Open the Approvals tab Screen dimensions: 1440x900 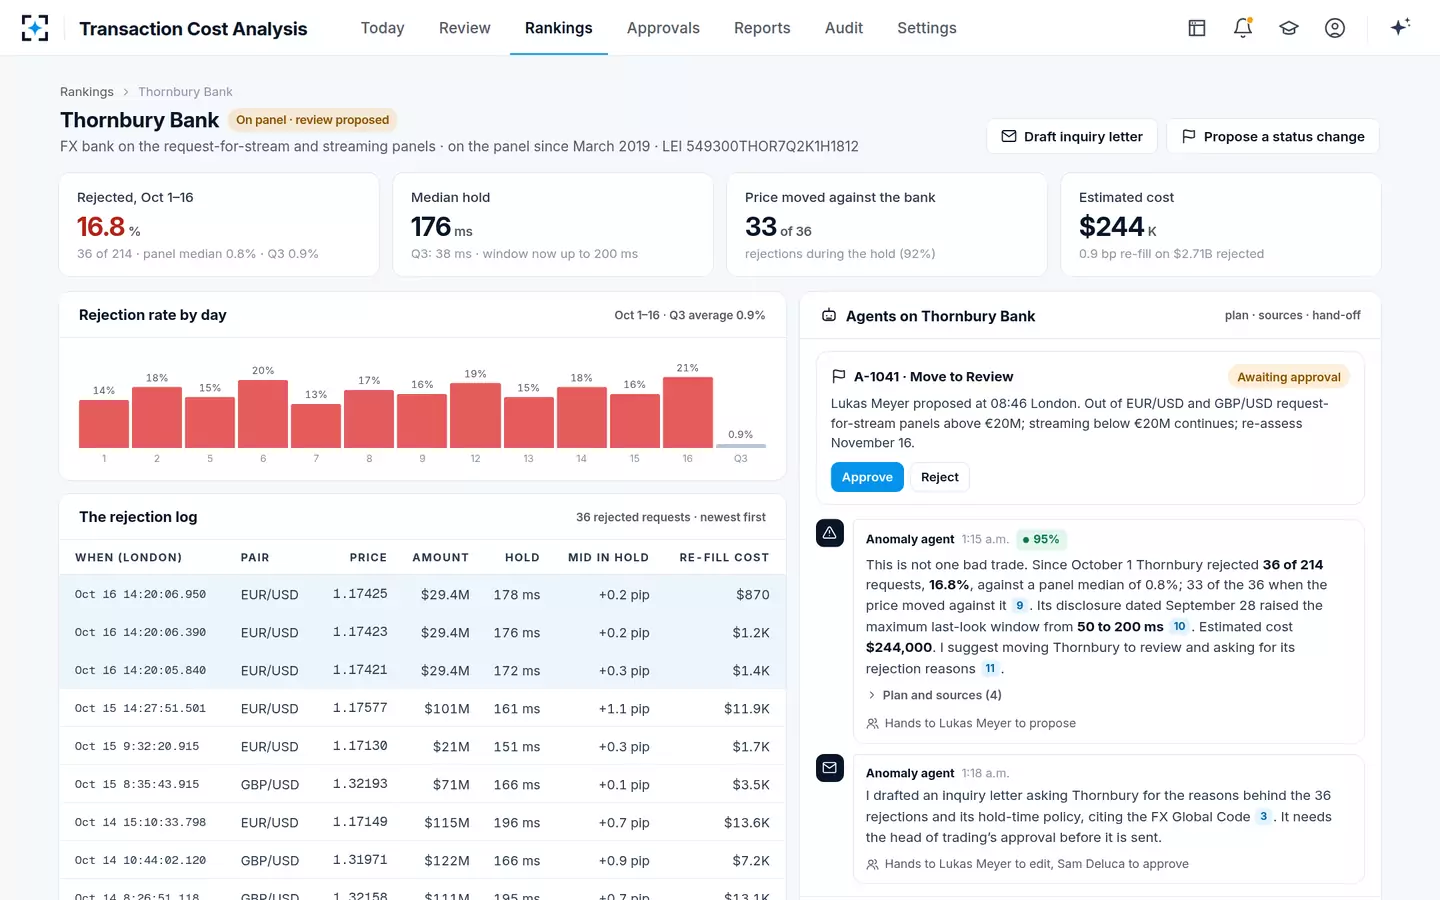pyautogui.click(x=663, y=28)
